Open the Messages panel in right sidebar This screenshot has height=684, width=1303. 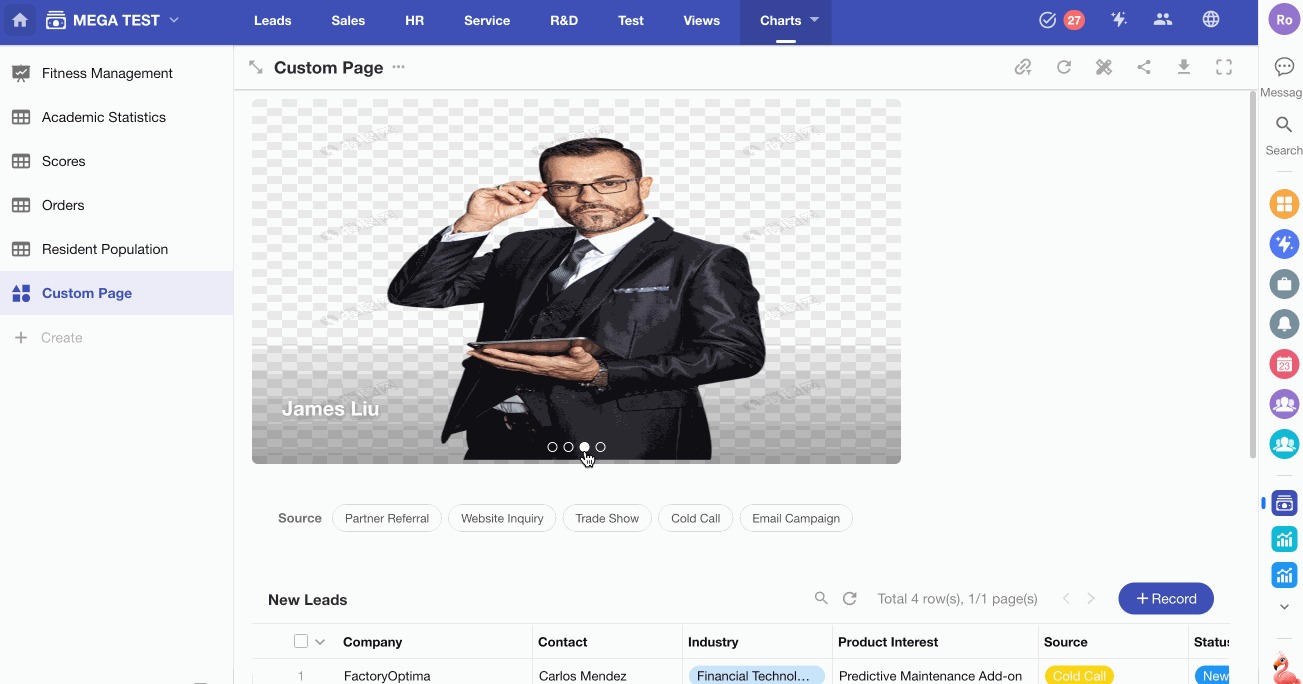tap(1284, 67)
